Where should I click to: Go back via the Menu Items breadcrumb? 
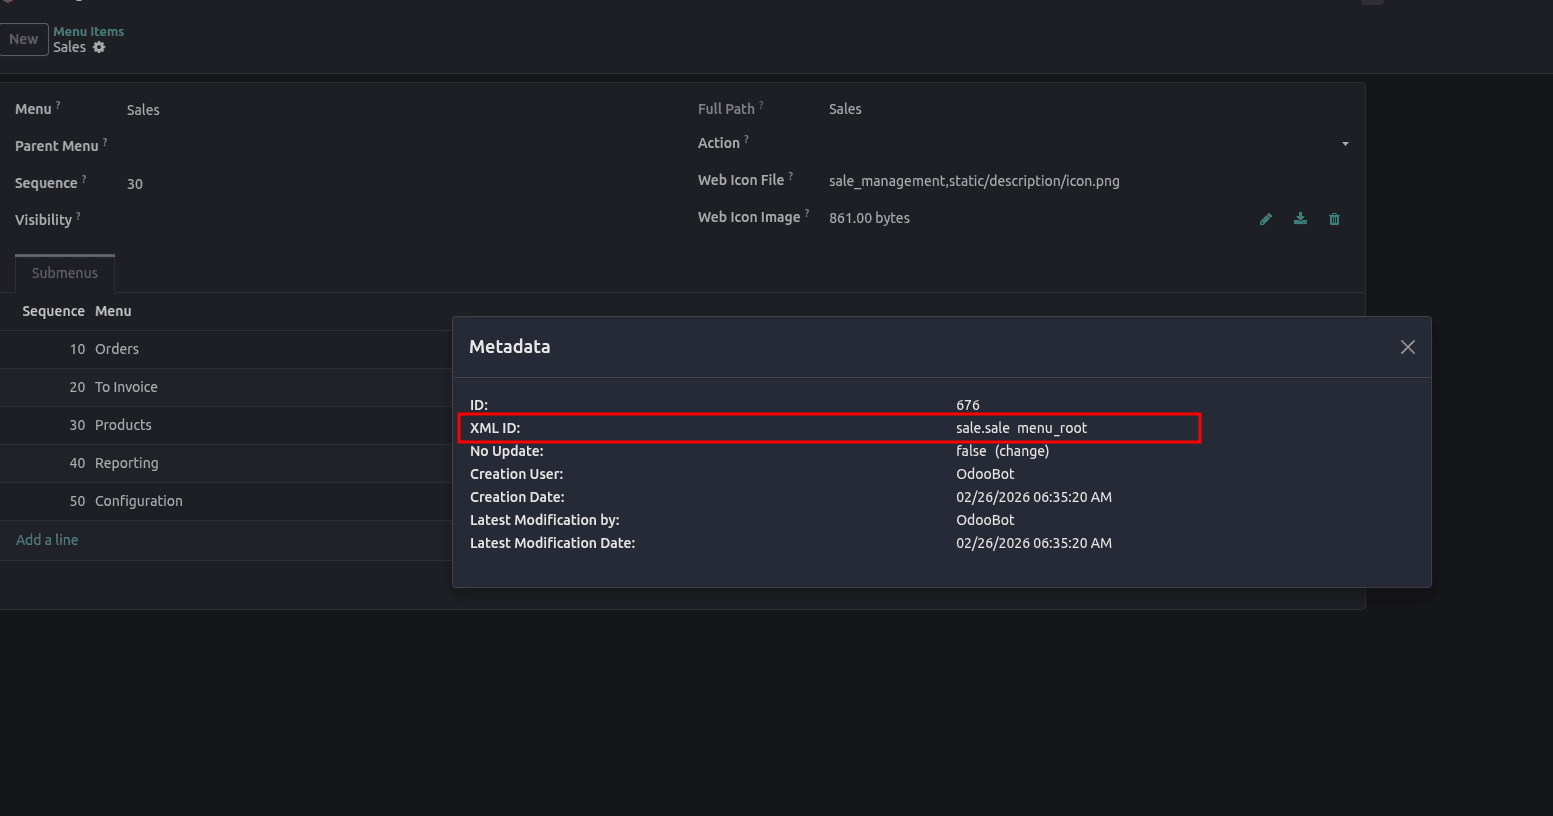pyautogui.click(x=88, y=31)
